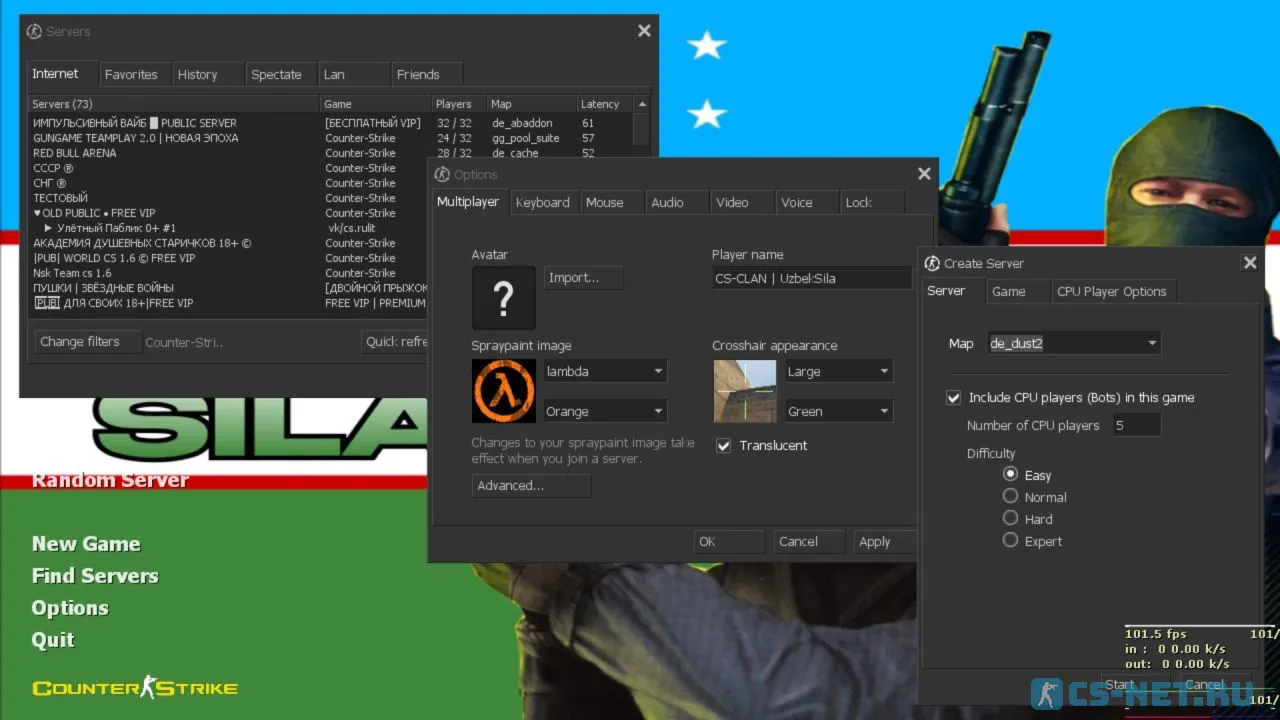Expand the Улётный Паблик server tree entry

tap(47, 228)
